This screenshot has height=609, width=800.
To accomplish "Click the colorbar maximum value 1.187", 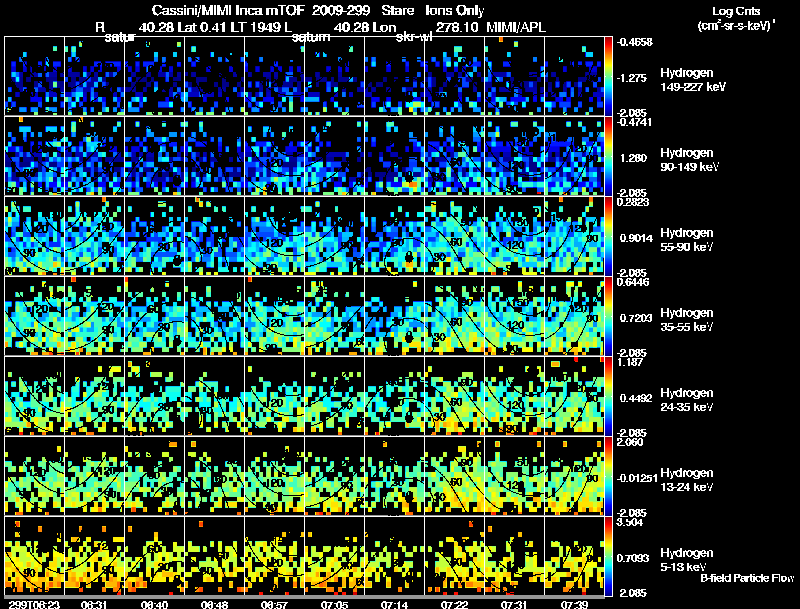I will (x=630, y=362).
